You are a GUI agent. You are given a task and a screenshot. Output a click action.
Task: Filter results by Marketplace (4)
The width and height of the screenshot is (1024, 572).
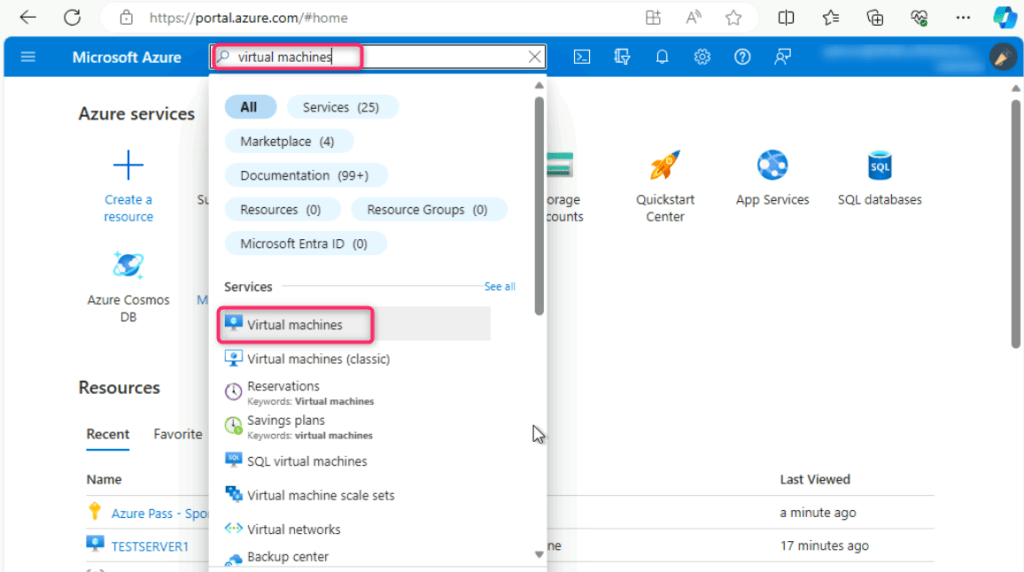pos(288,141)
